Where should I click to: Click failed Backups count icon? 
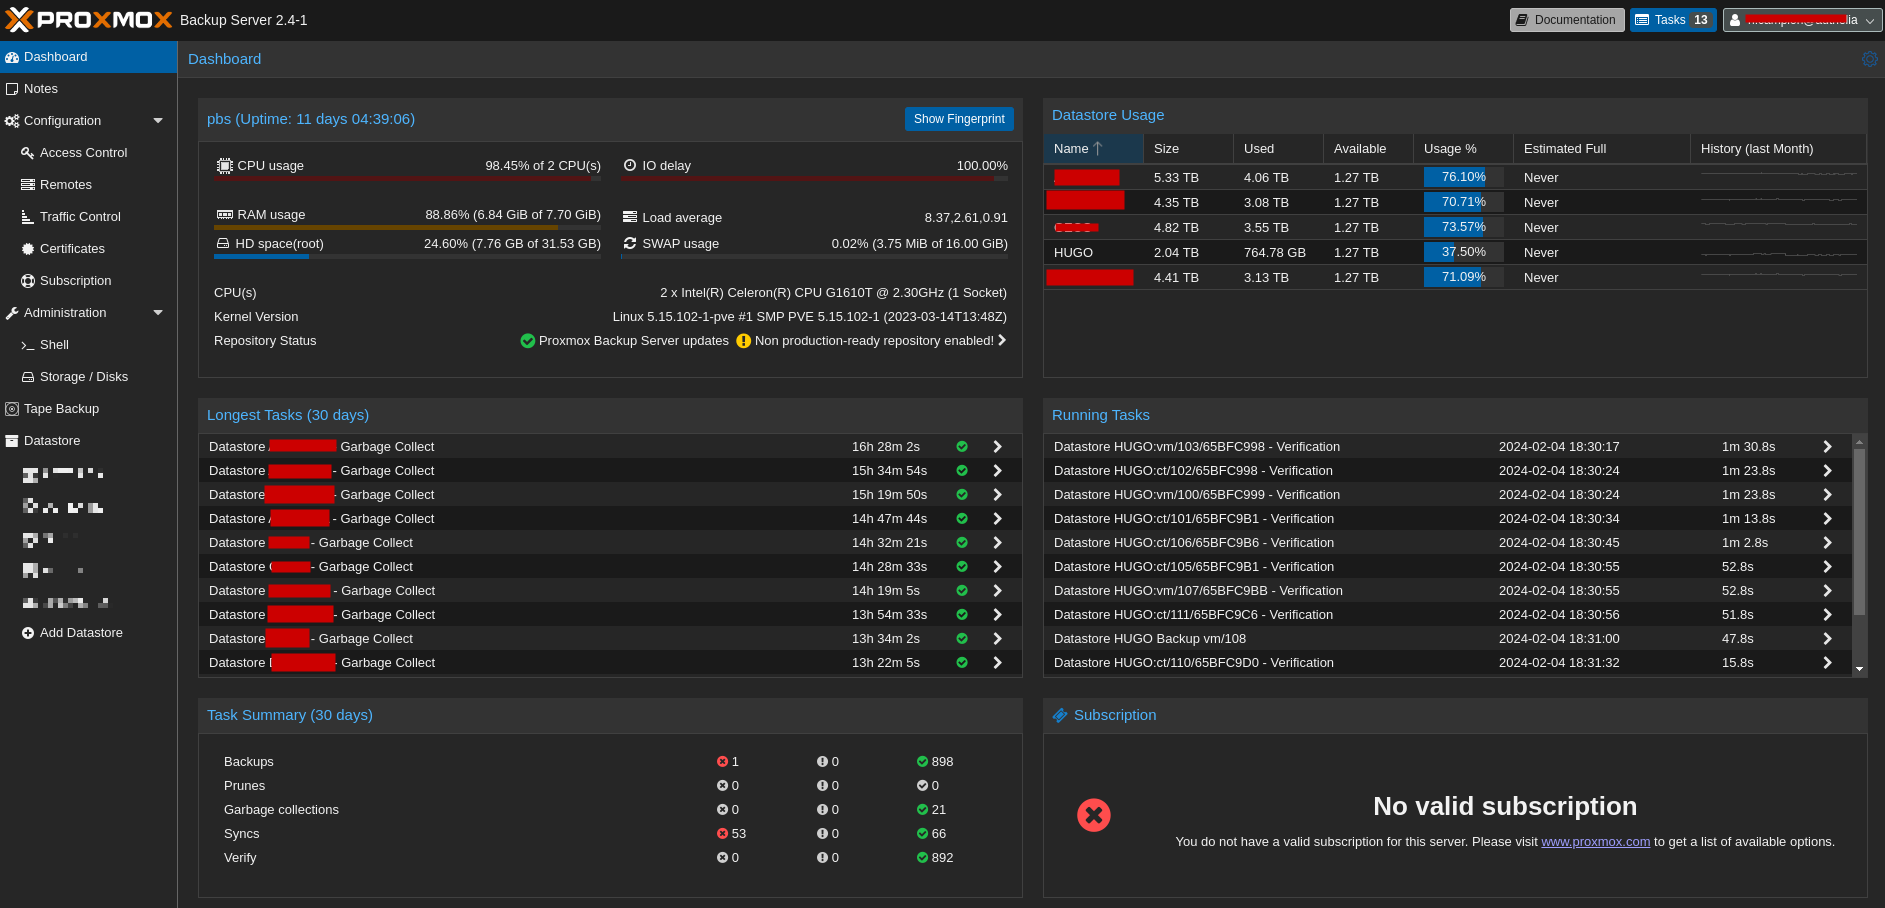tap(722, 762)
